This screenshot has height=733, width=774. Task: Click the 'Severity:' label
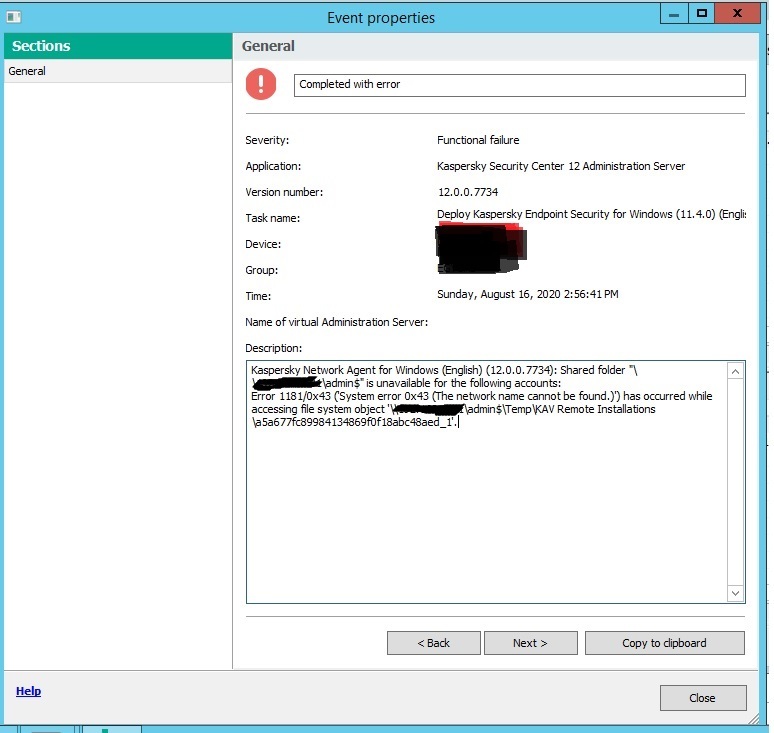267,140
